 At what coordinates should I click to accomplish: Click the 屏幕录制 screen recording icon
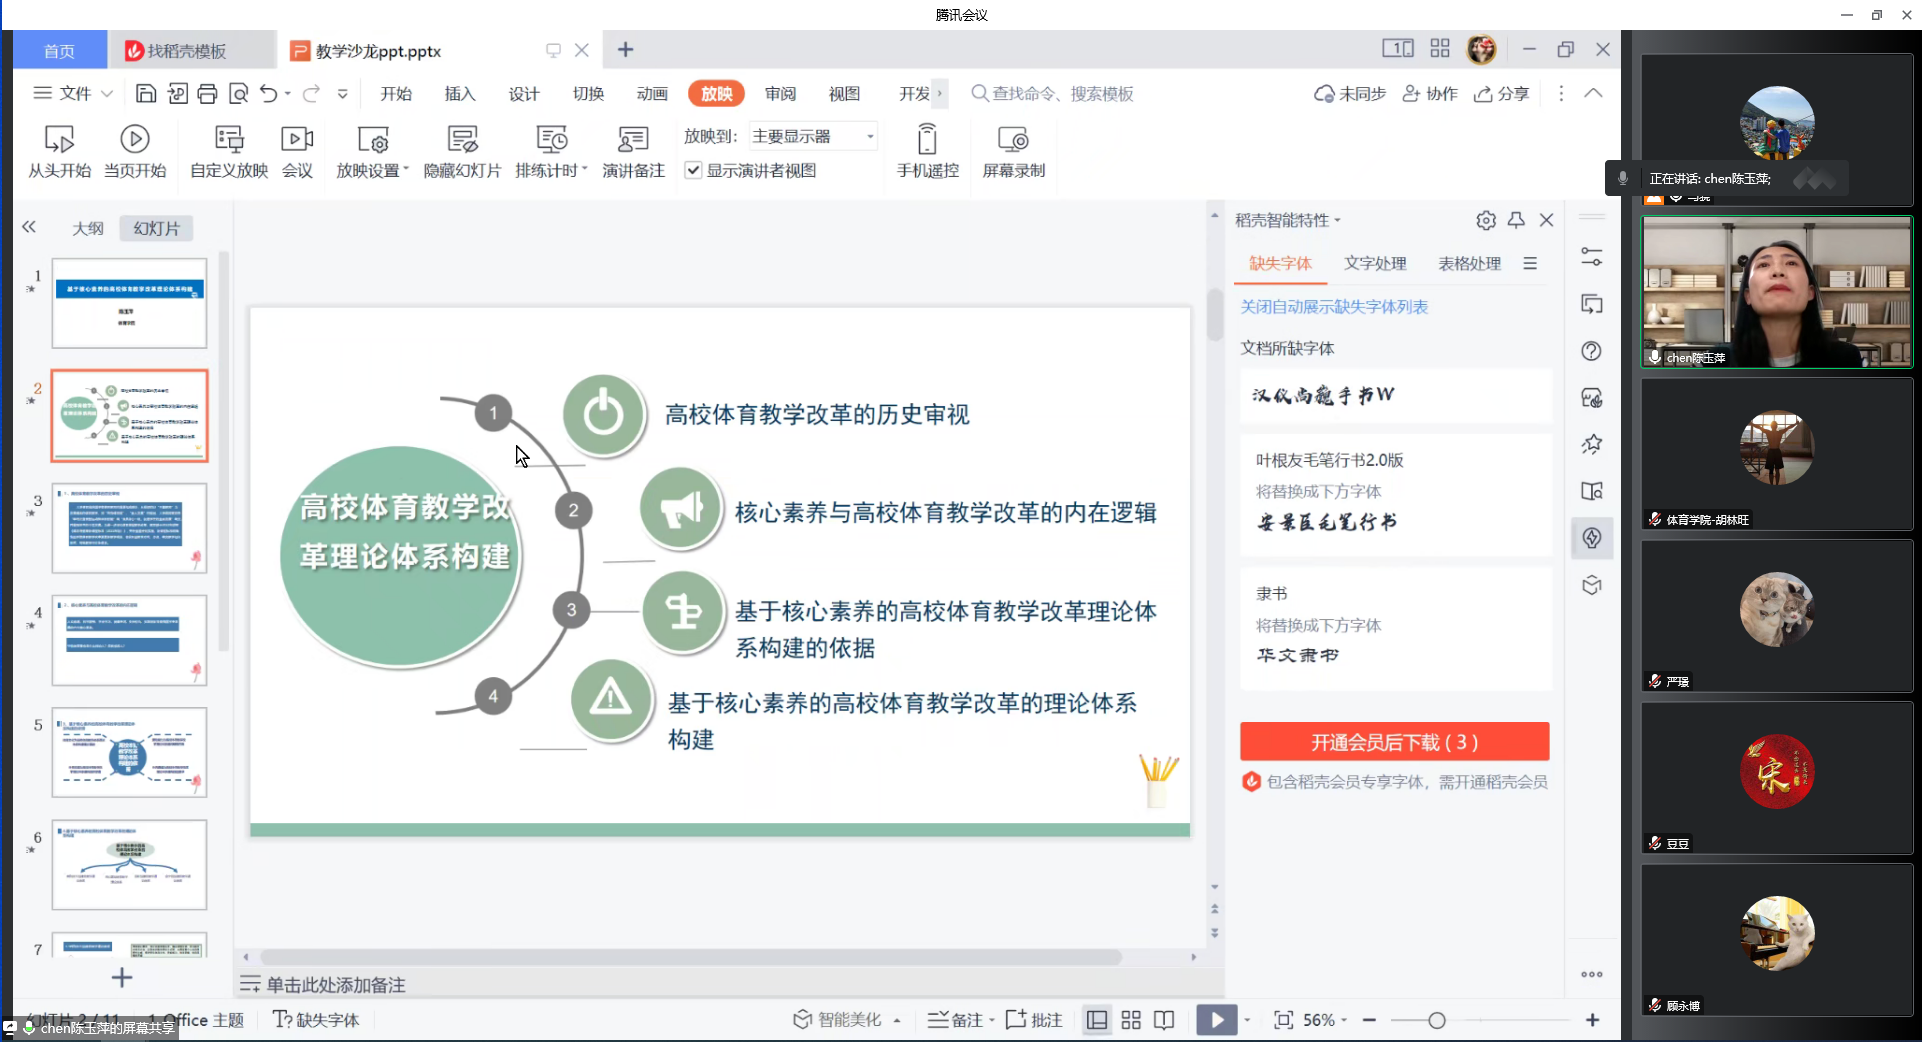point(1013,140)
